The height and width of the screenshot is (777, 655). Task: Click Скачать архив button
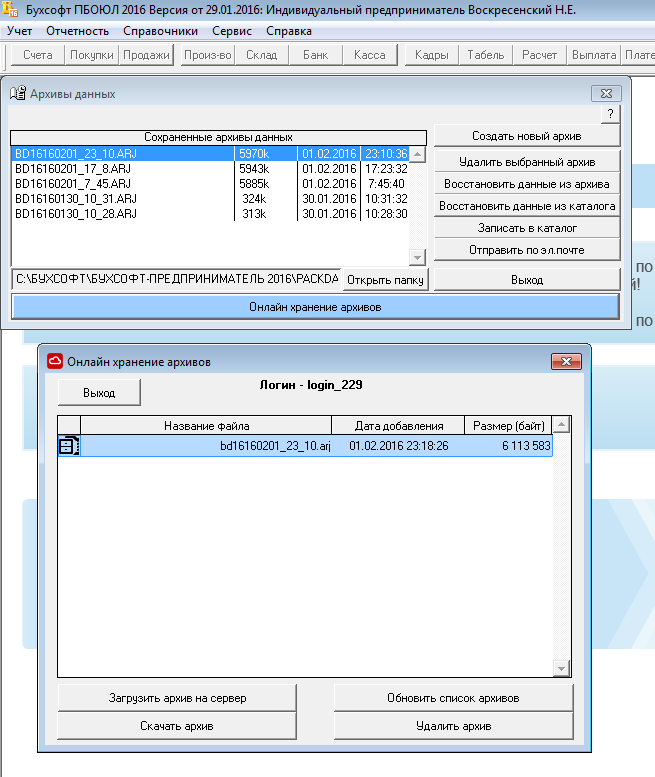(x=177, y=725)
